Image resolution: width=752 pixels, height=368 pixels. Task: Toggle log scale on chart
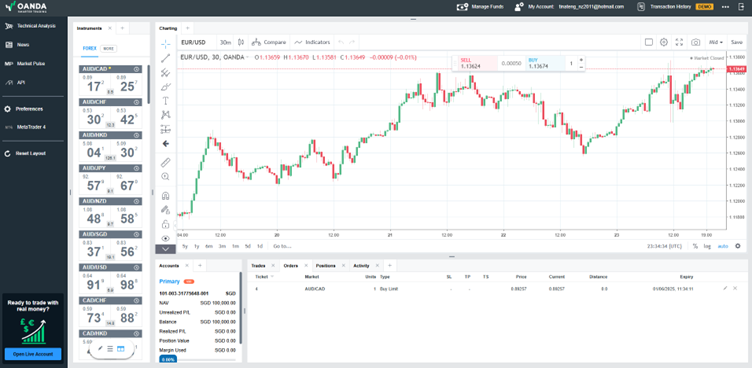[707, 246]
